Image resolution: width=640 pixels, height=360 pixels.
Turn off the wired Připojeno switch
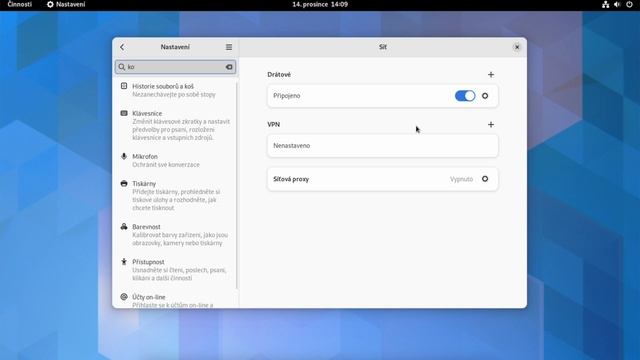(465, 96)
